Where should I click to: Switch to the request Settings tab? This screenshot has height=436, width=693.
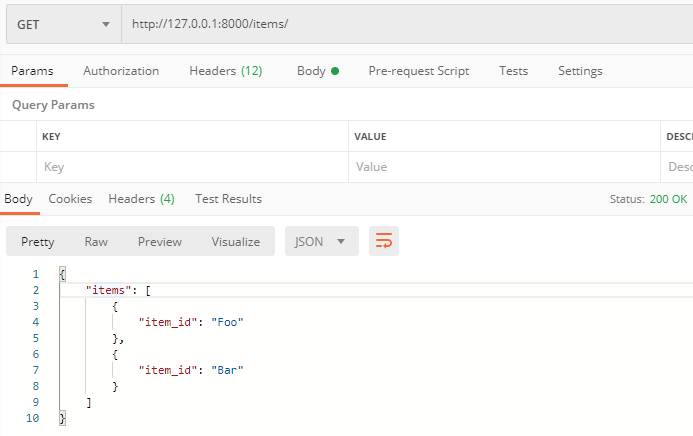580,71
